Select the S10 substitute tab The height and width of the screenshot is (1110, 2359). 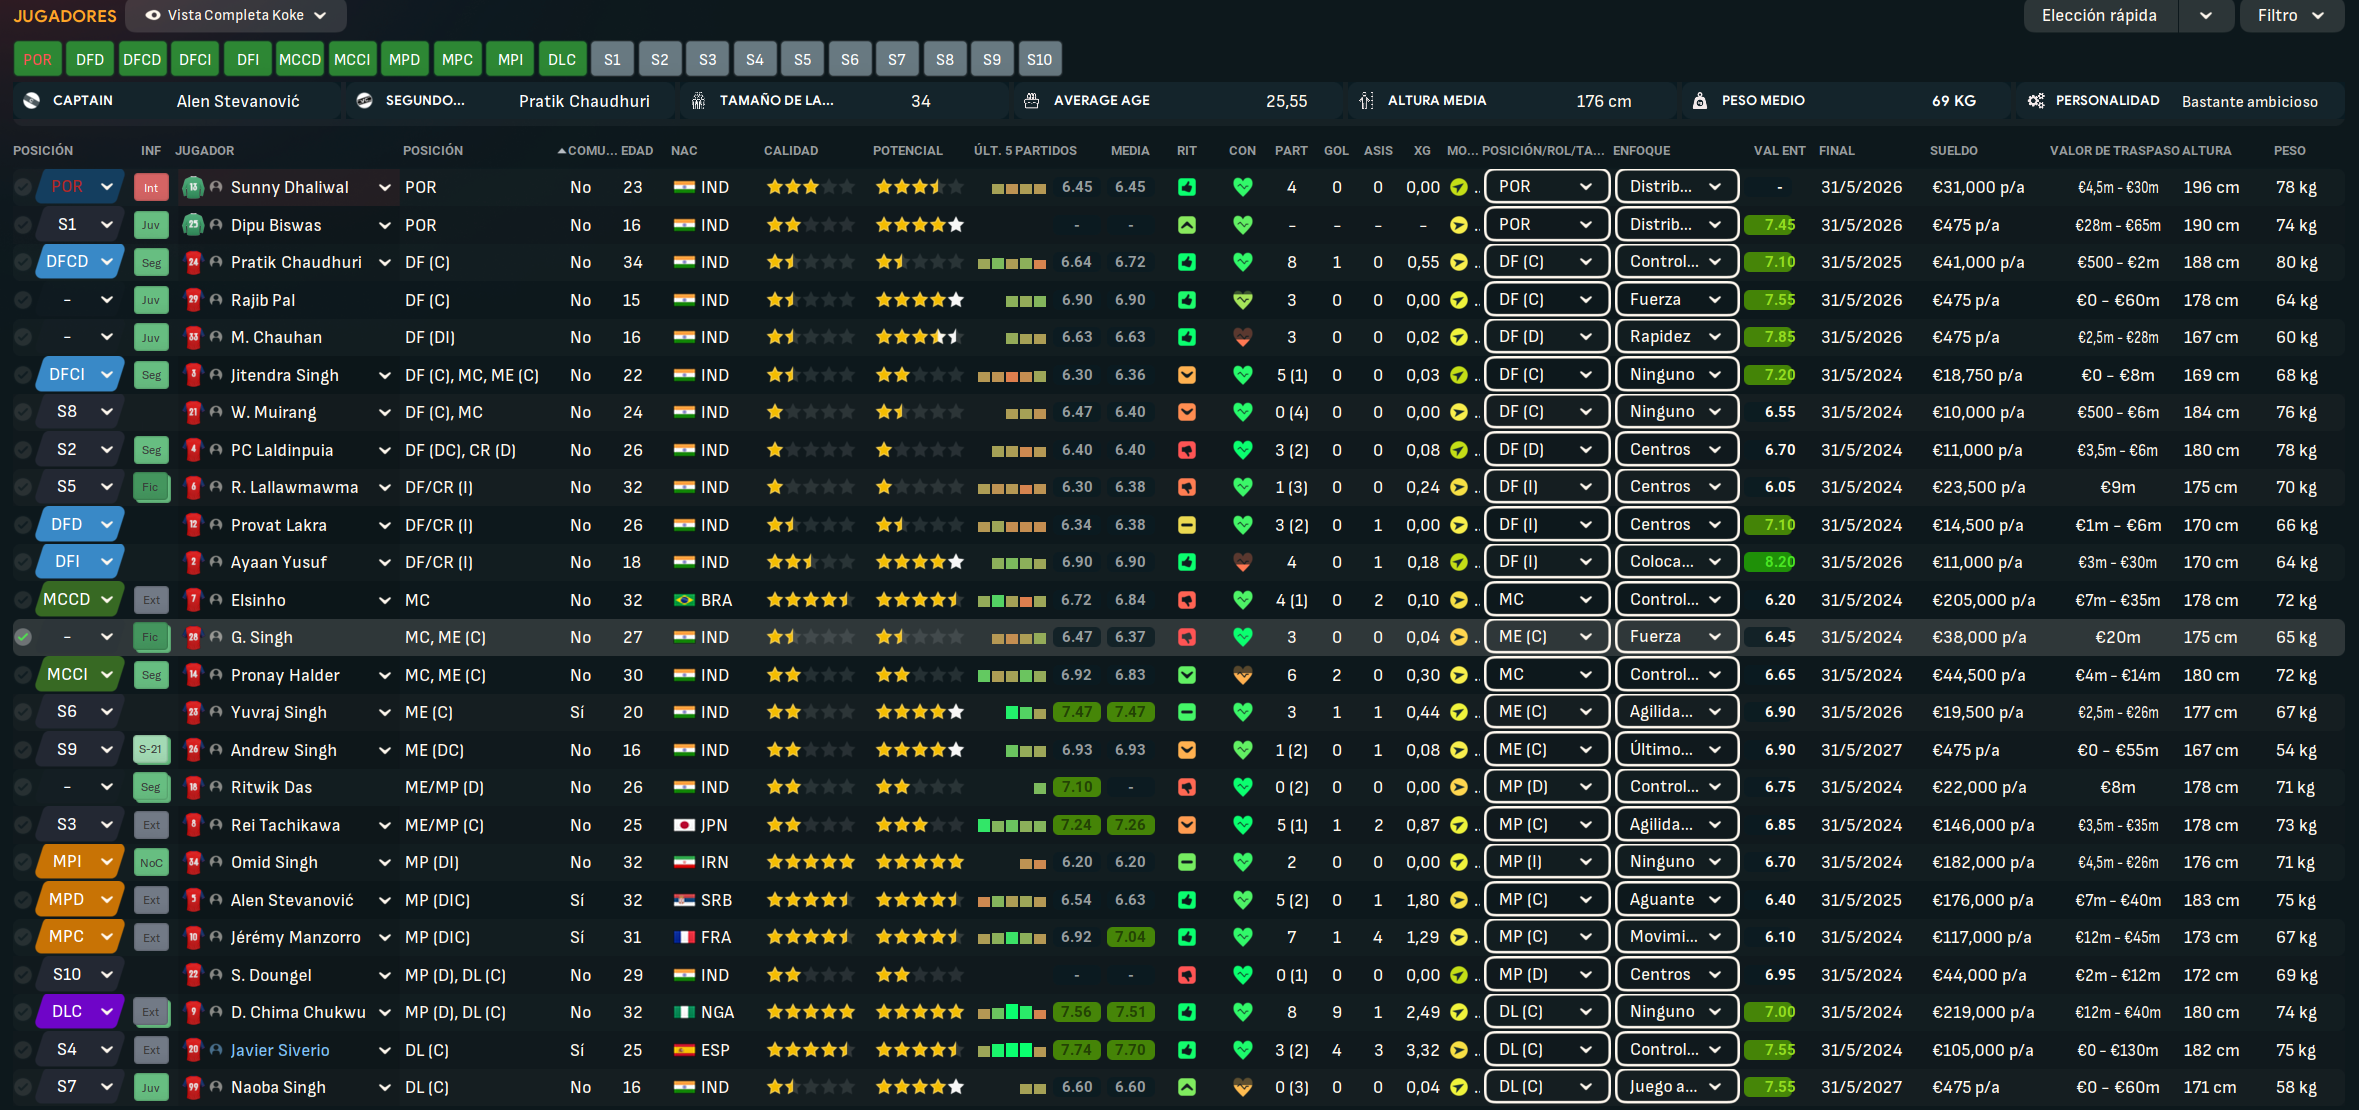point(1039,59)
